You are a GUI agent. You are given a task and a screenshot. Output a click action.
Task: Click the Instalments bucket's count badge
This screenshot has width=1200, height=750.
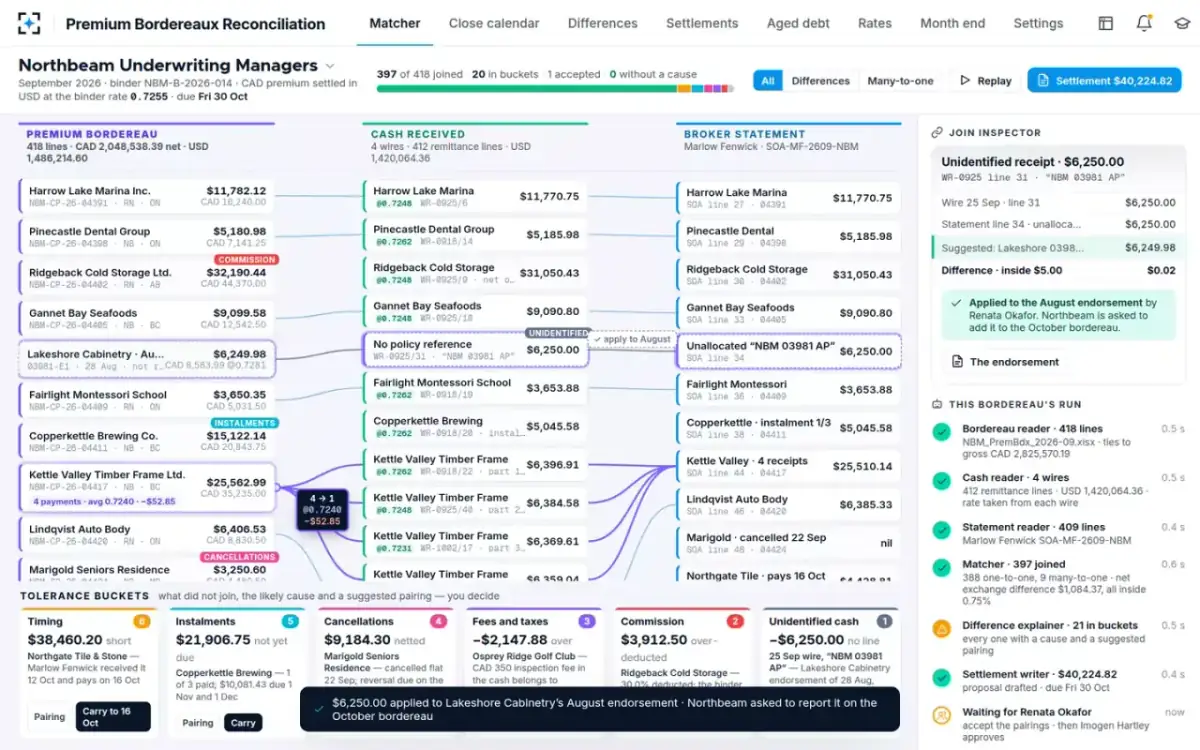[290, 621]
